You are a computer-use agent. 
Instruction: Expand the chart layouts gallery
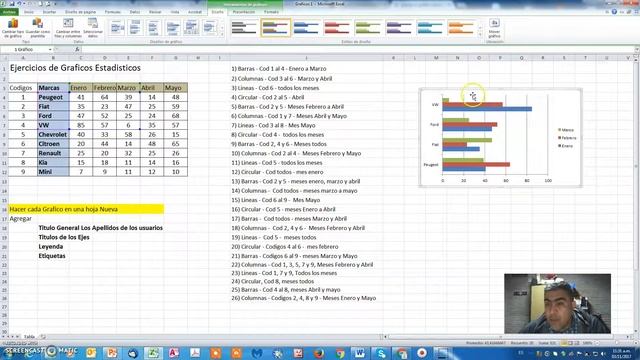[x=222, y=34]
